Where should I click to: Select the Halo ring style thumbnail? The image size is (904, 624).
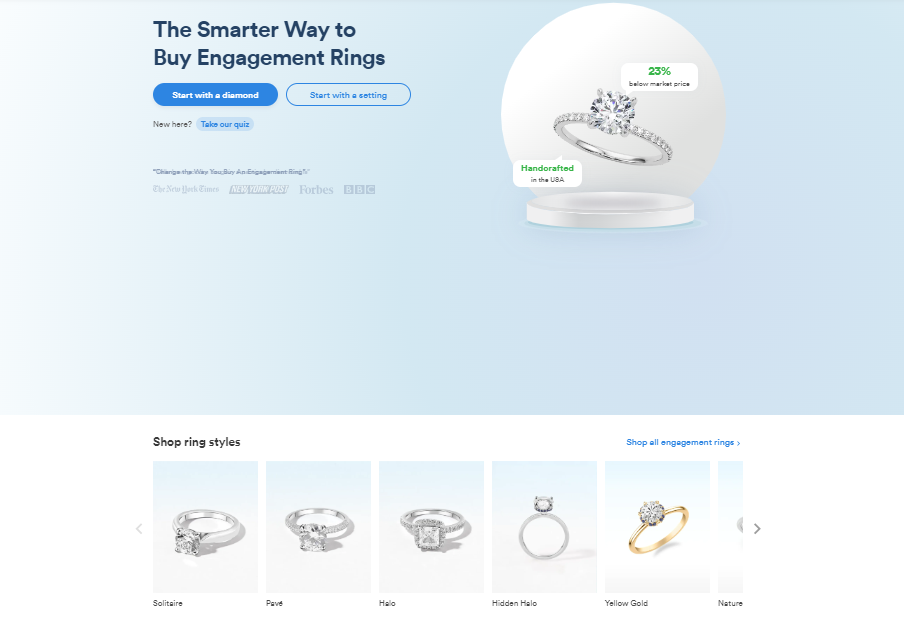[431, 527]
